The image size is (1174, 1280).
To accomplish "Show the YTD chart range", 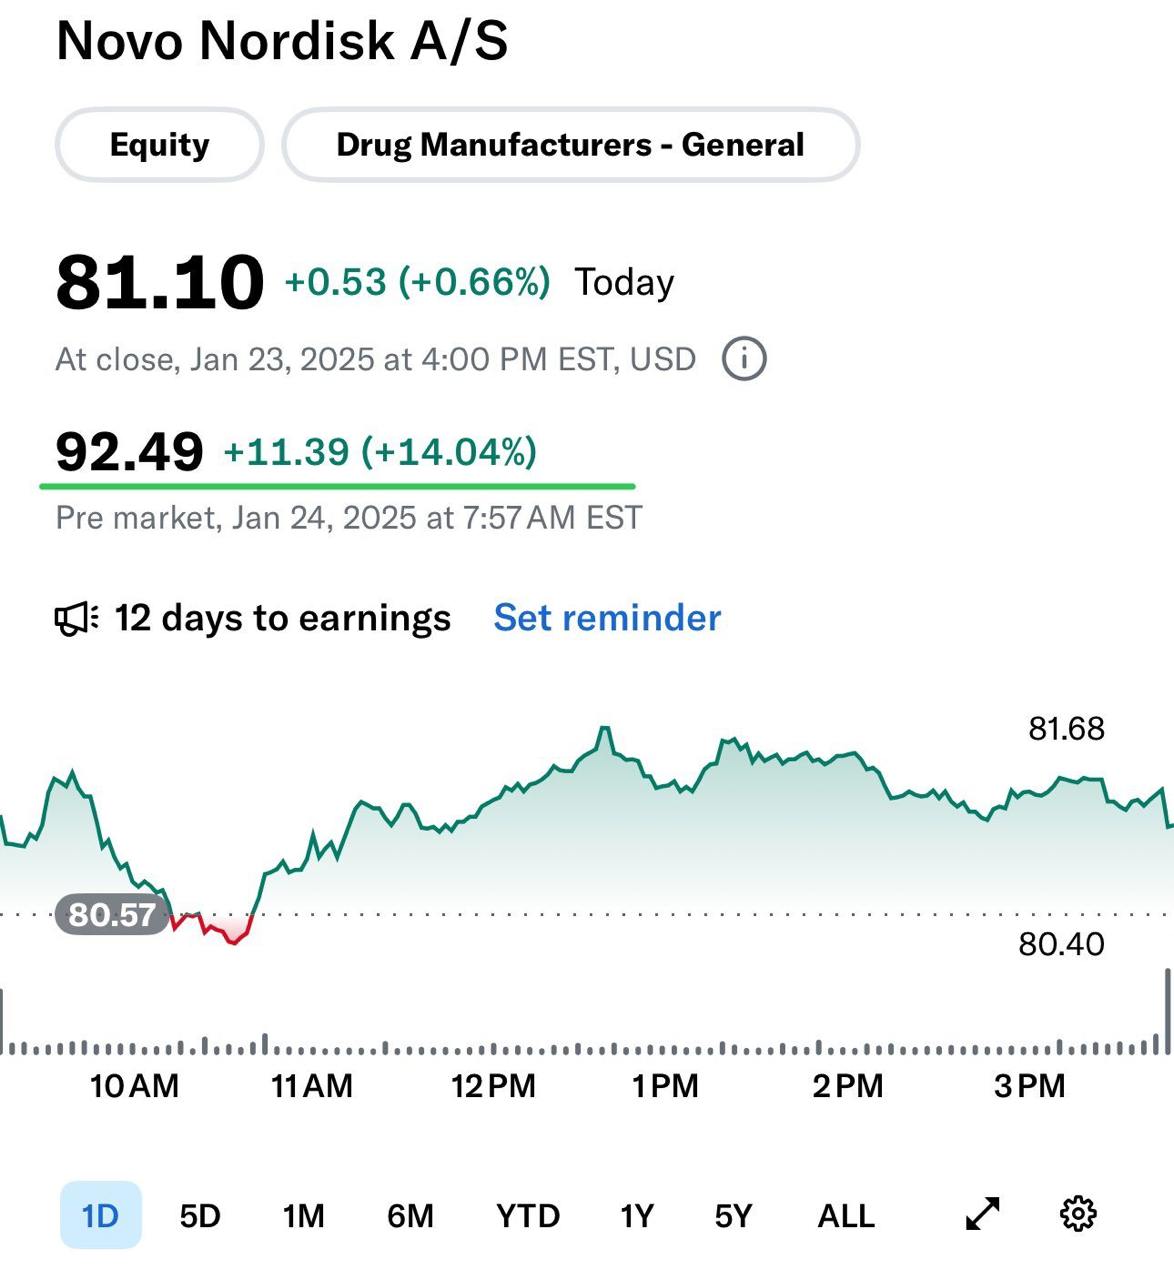I will pos(528,1215).
